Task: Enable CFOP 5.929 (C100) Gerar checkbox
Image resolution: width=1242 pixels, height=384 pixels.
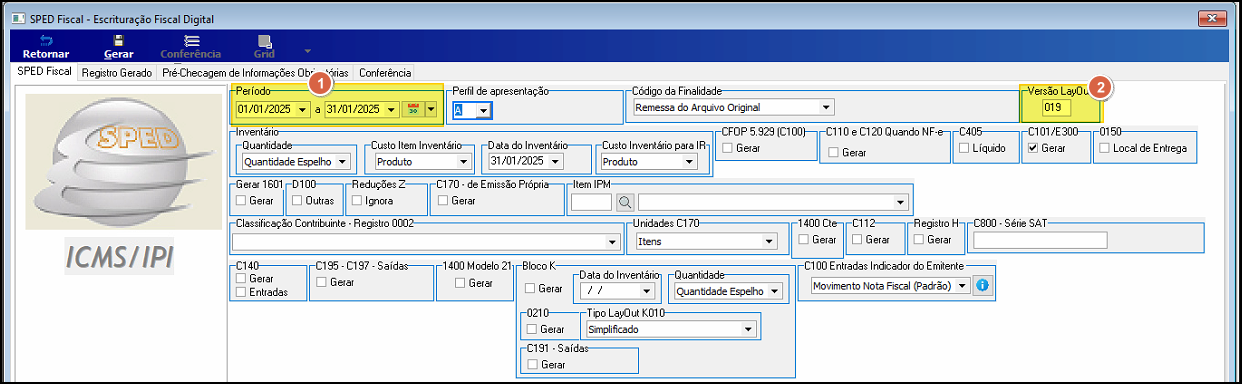Action: (728, 148)
